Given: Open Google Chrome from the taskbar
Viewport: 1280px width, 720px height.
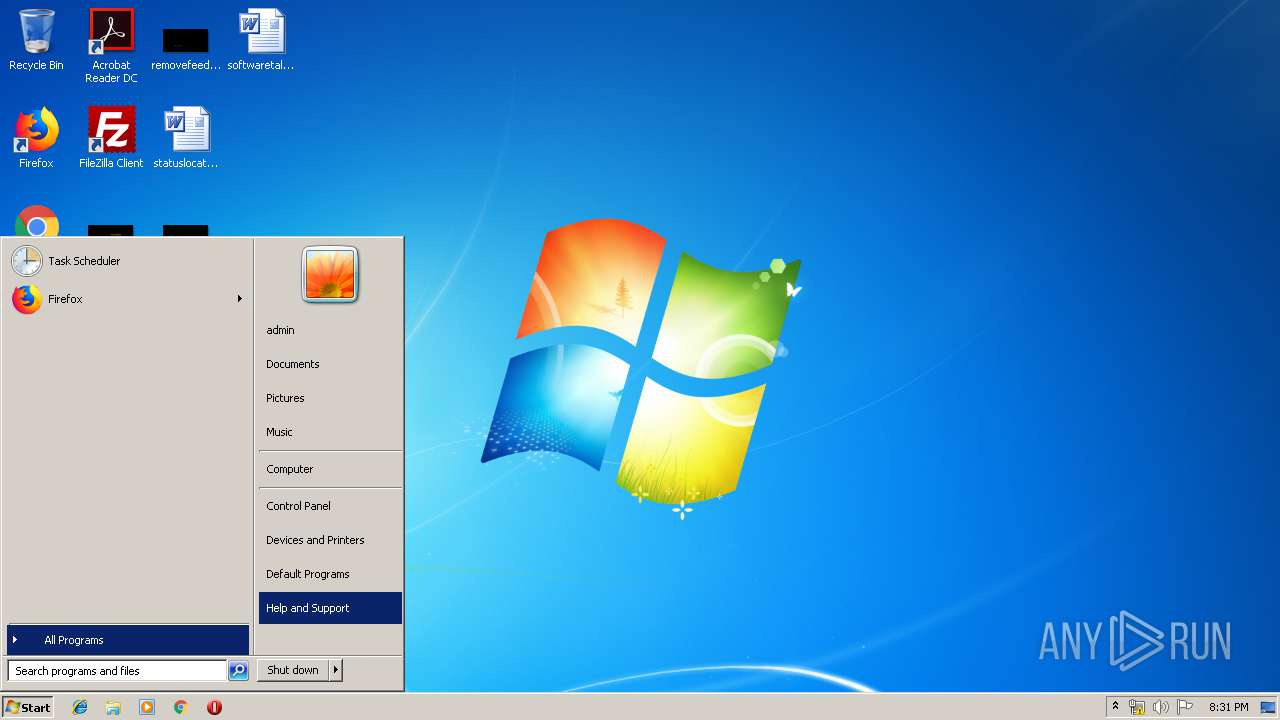Looking at the screenshot, I should [x=180, y=707].
